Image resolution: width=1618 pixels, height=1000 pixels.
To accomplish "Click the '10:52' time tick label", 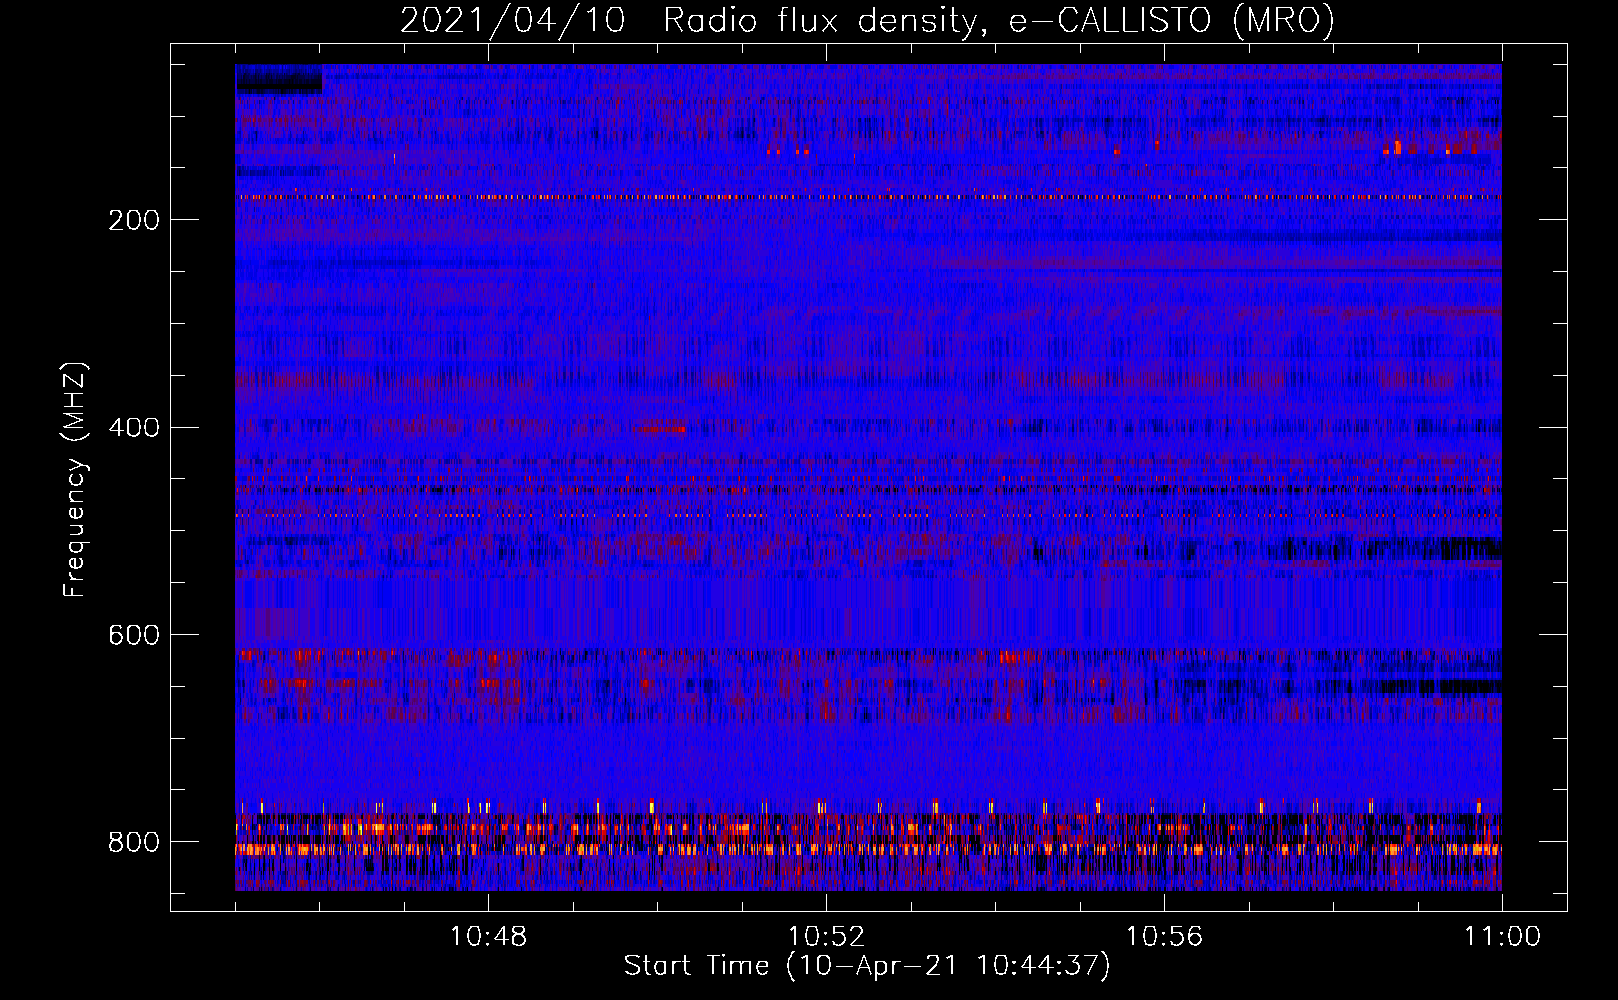I will [x=826, y=937].
